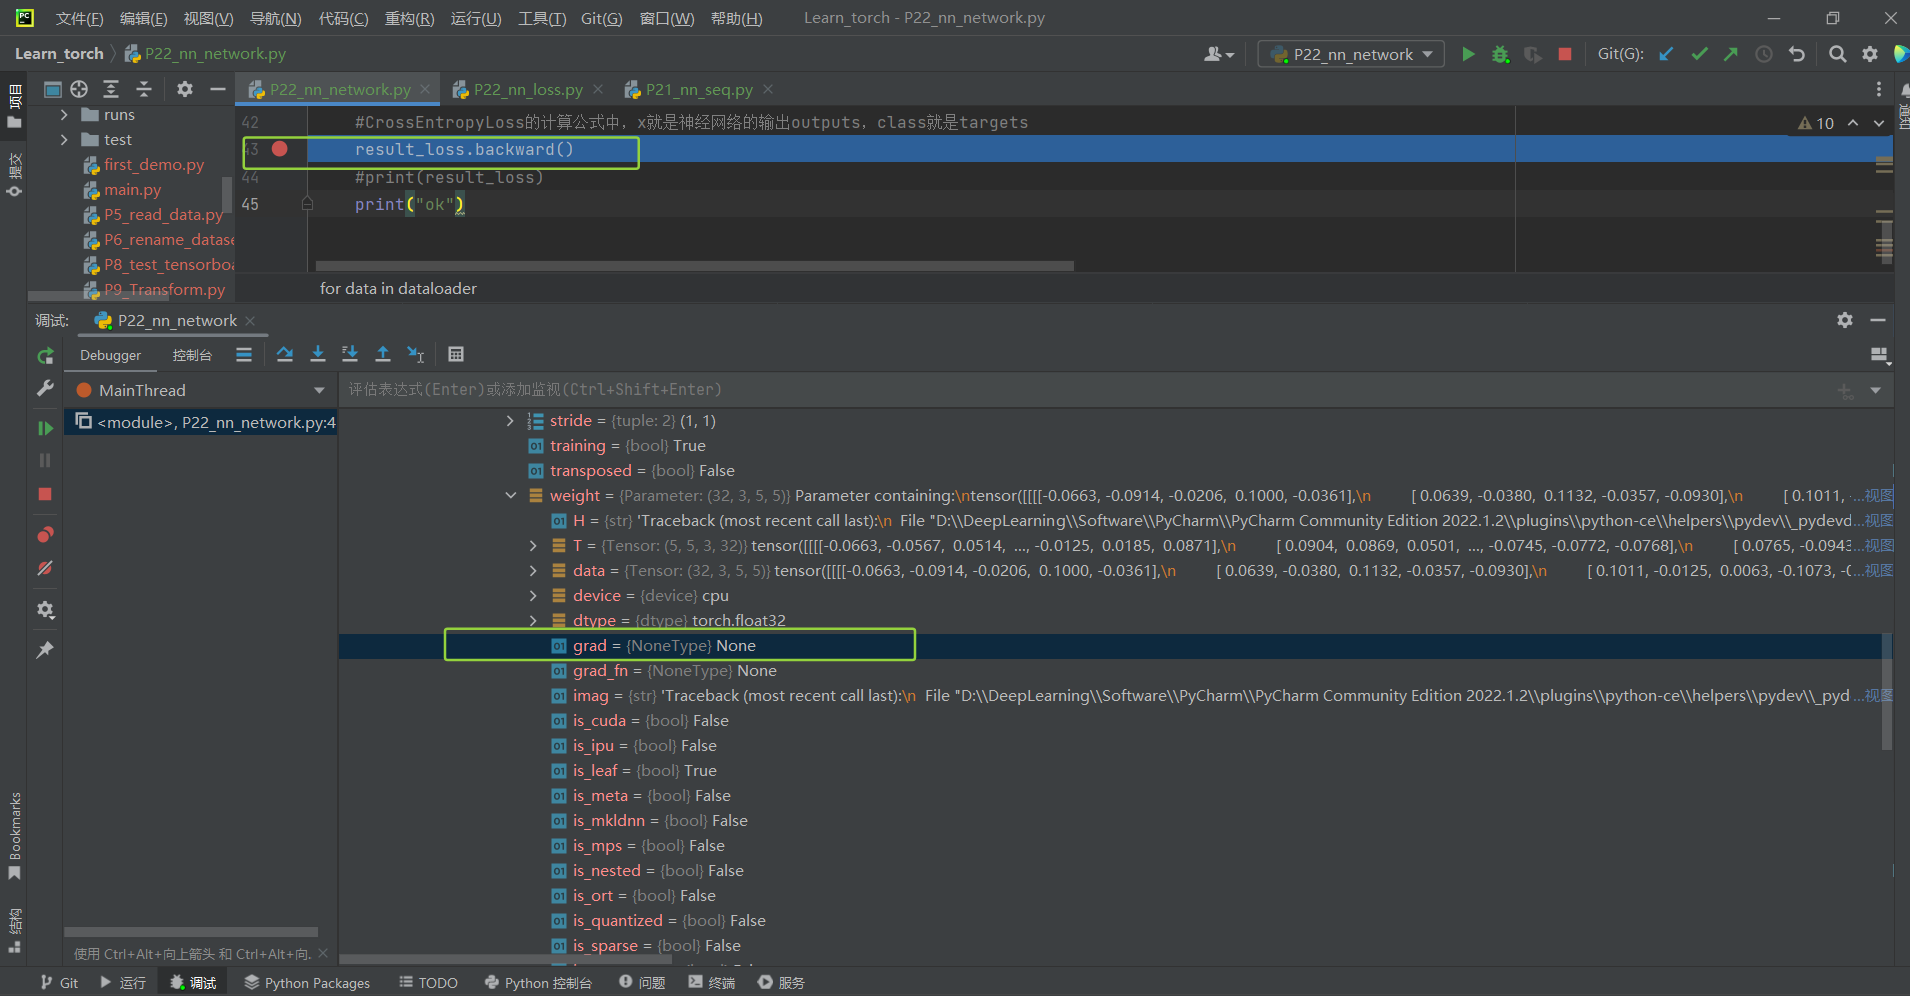The image size is (1910, 996).
Task: Click the frames pane horizontal scrollbar
Action: 191,932
